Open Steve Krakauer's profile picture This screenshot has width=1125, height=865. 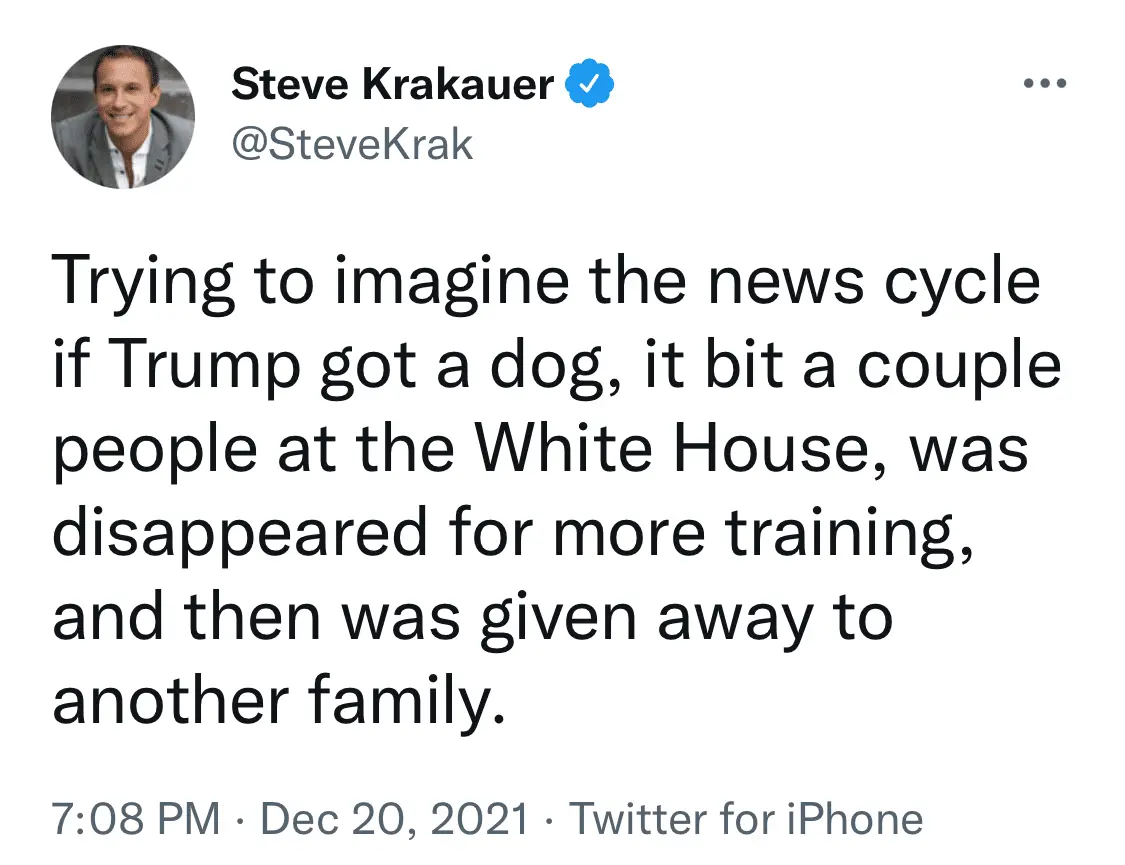(x=123, y=117)
